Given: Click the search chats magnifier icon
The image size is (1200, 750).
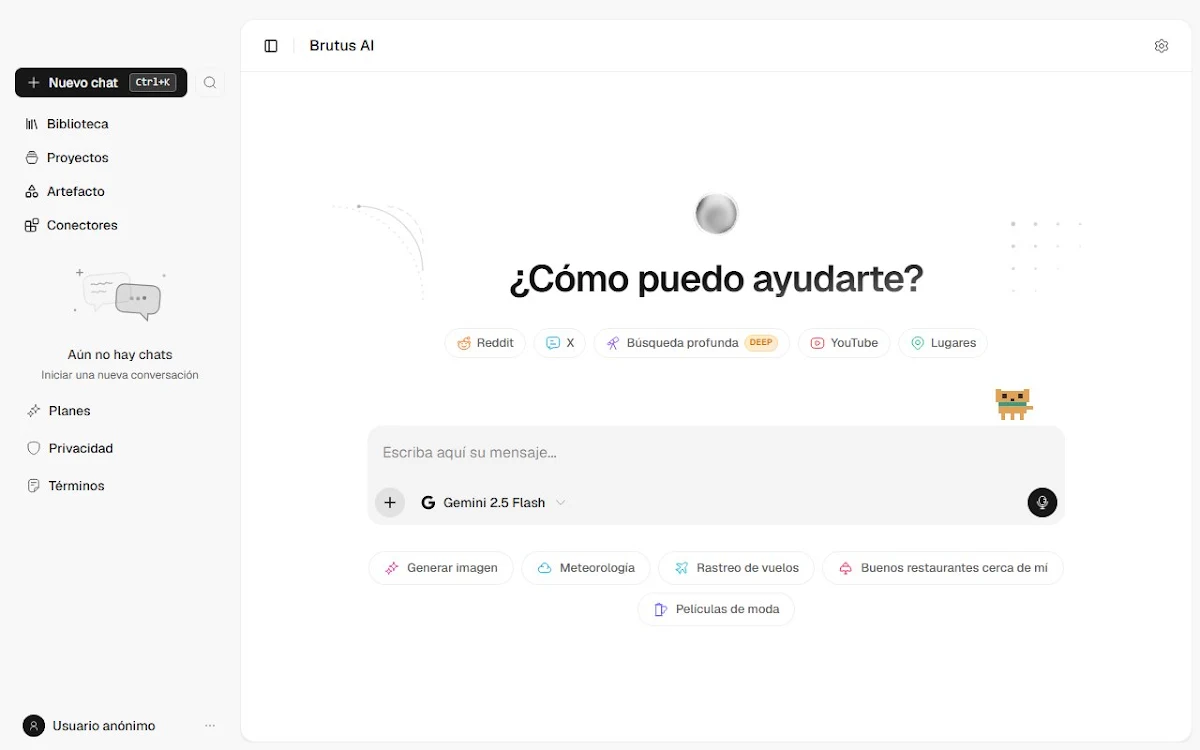Looking at the screenshot, I should point(210,83).
